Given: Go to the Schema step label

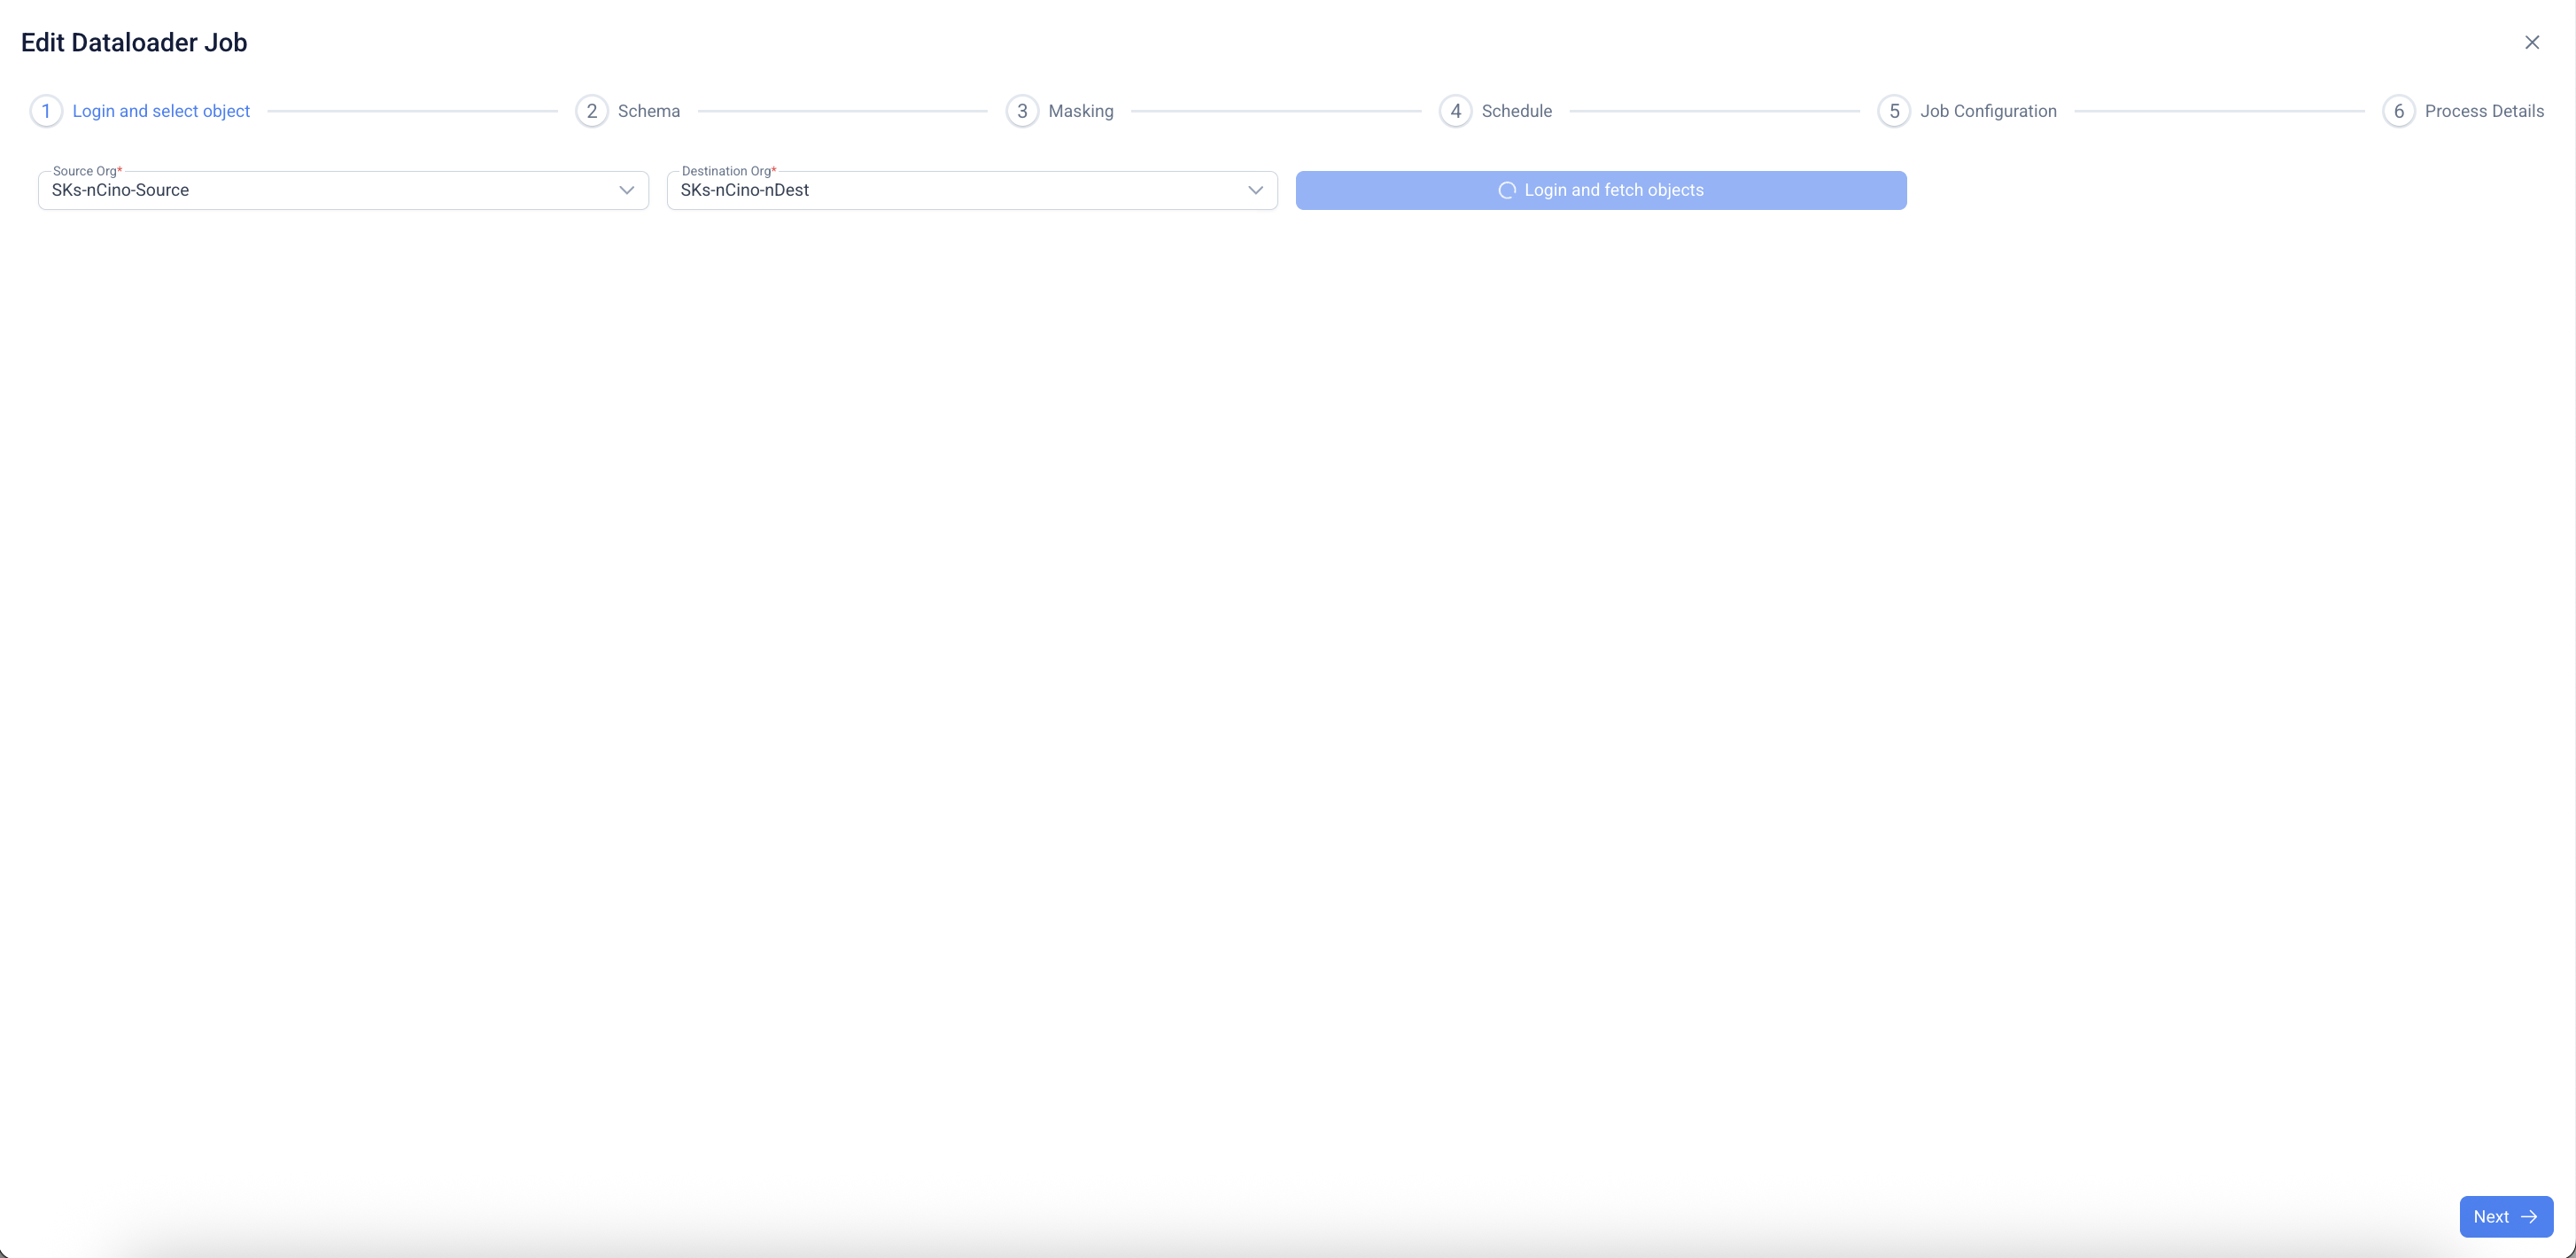Looking at the screenshot, I should tap(648, 111).
